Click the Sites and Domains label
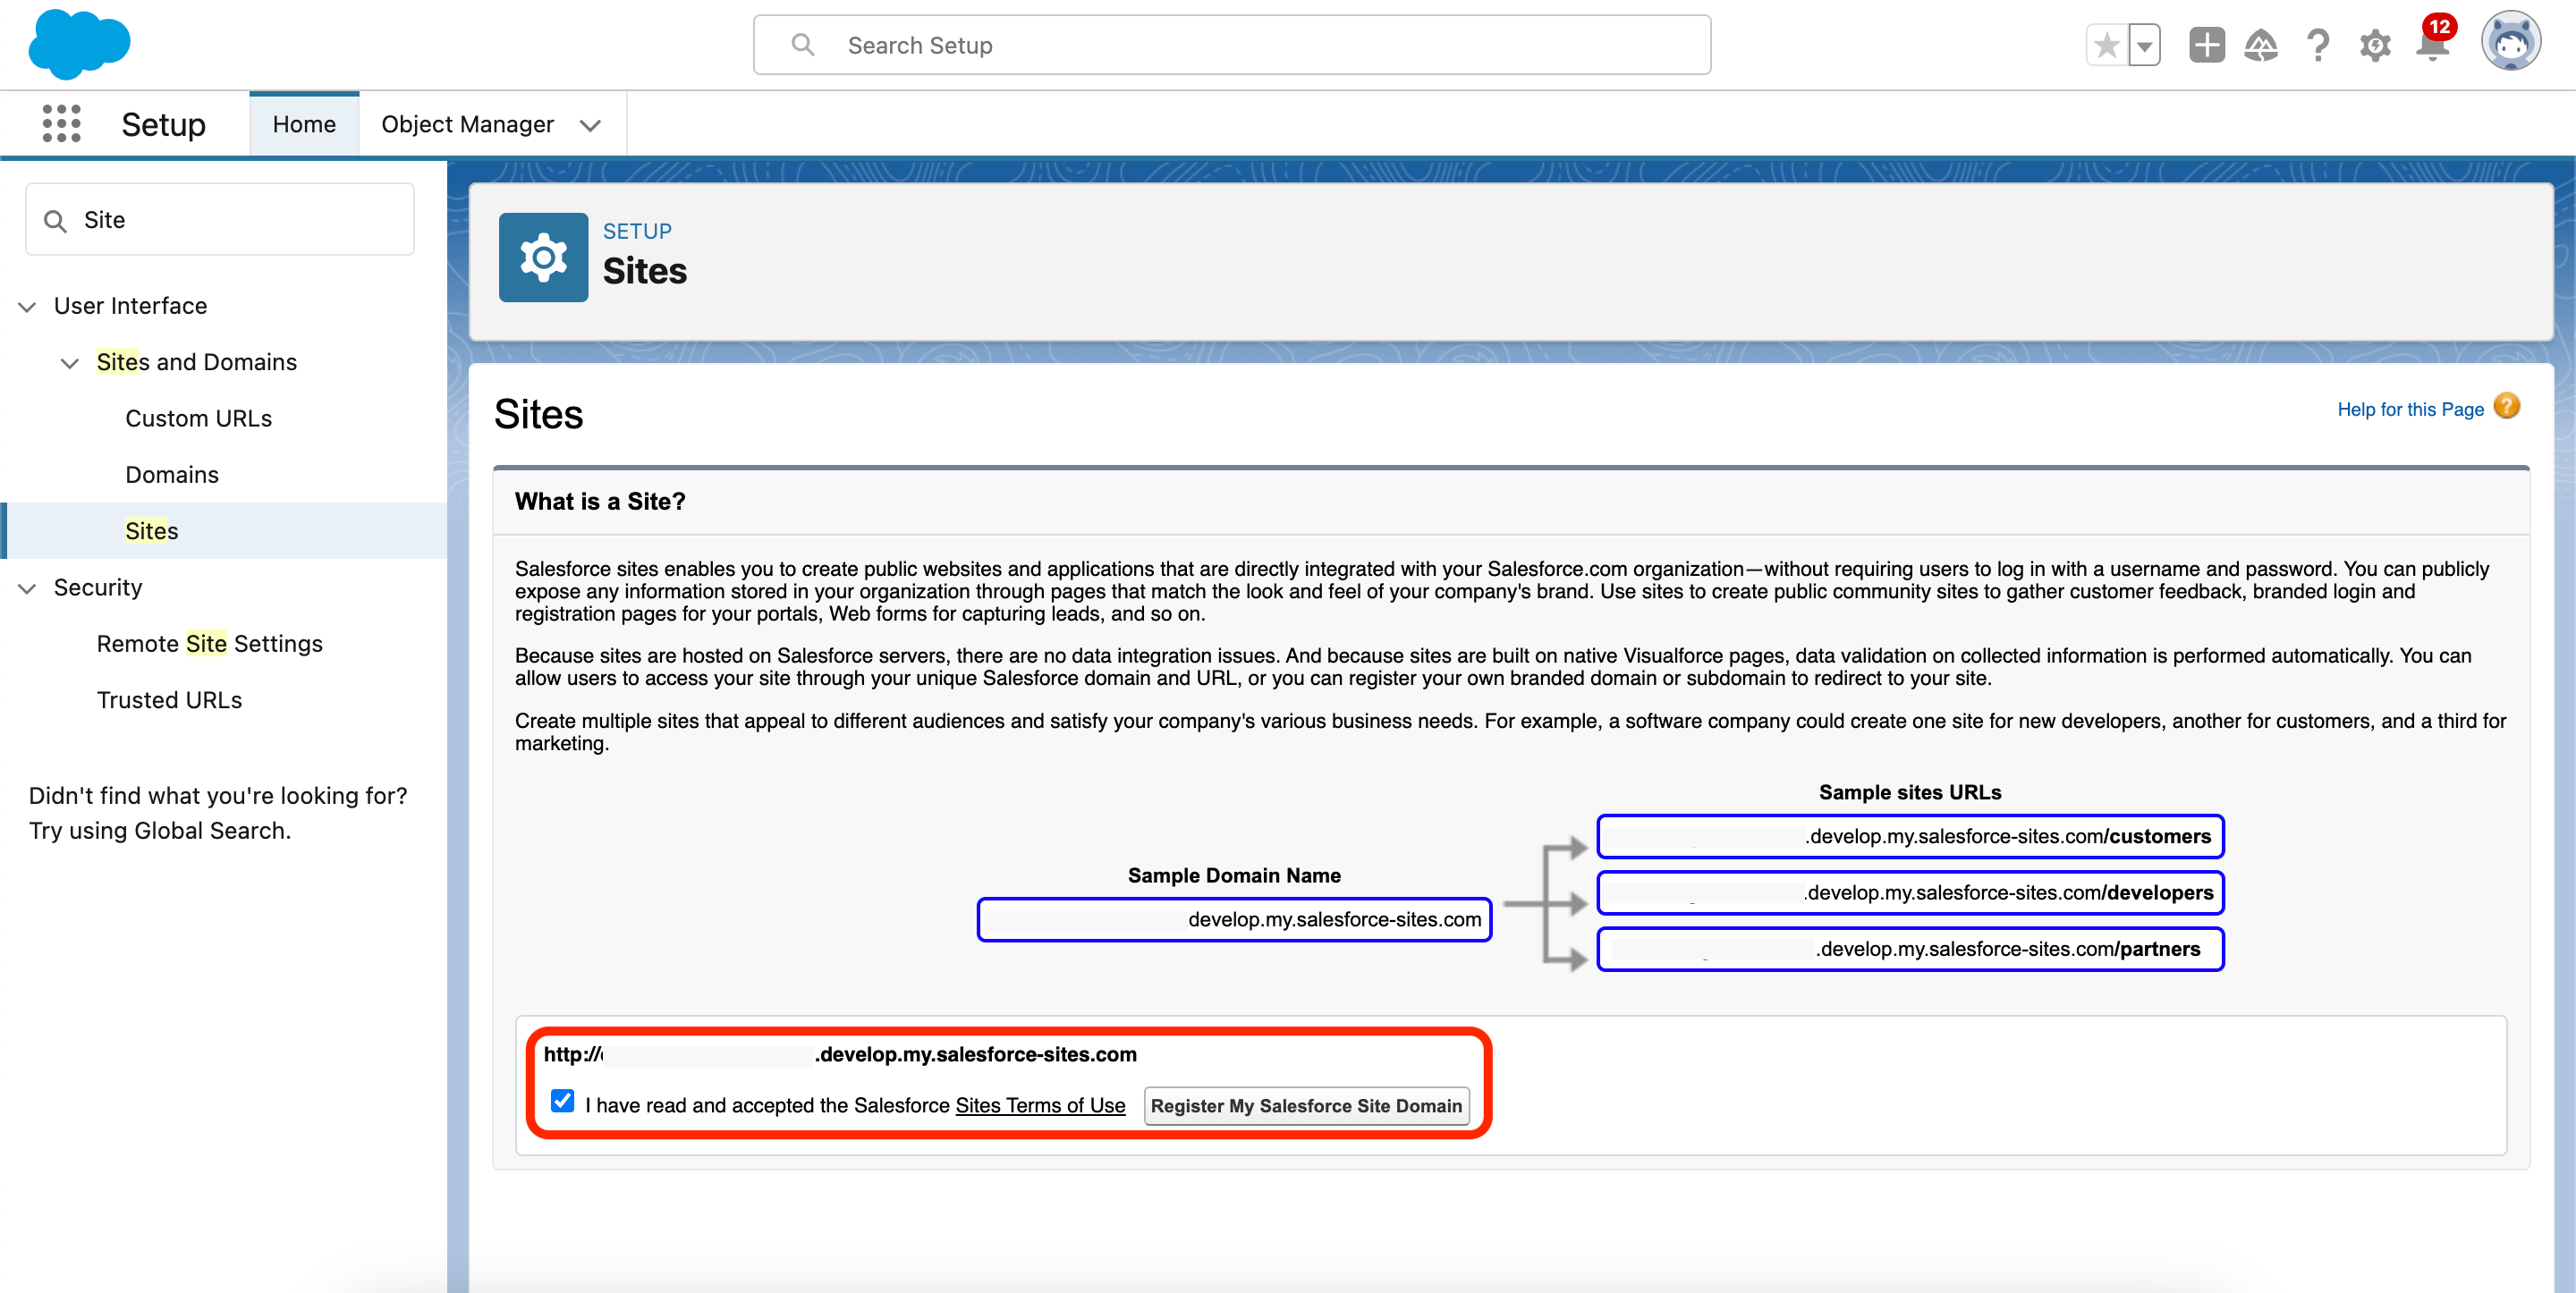The image size is (2576, 1293). click(196, 362)
